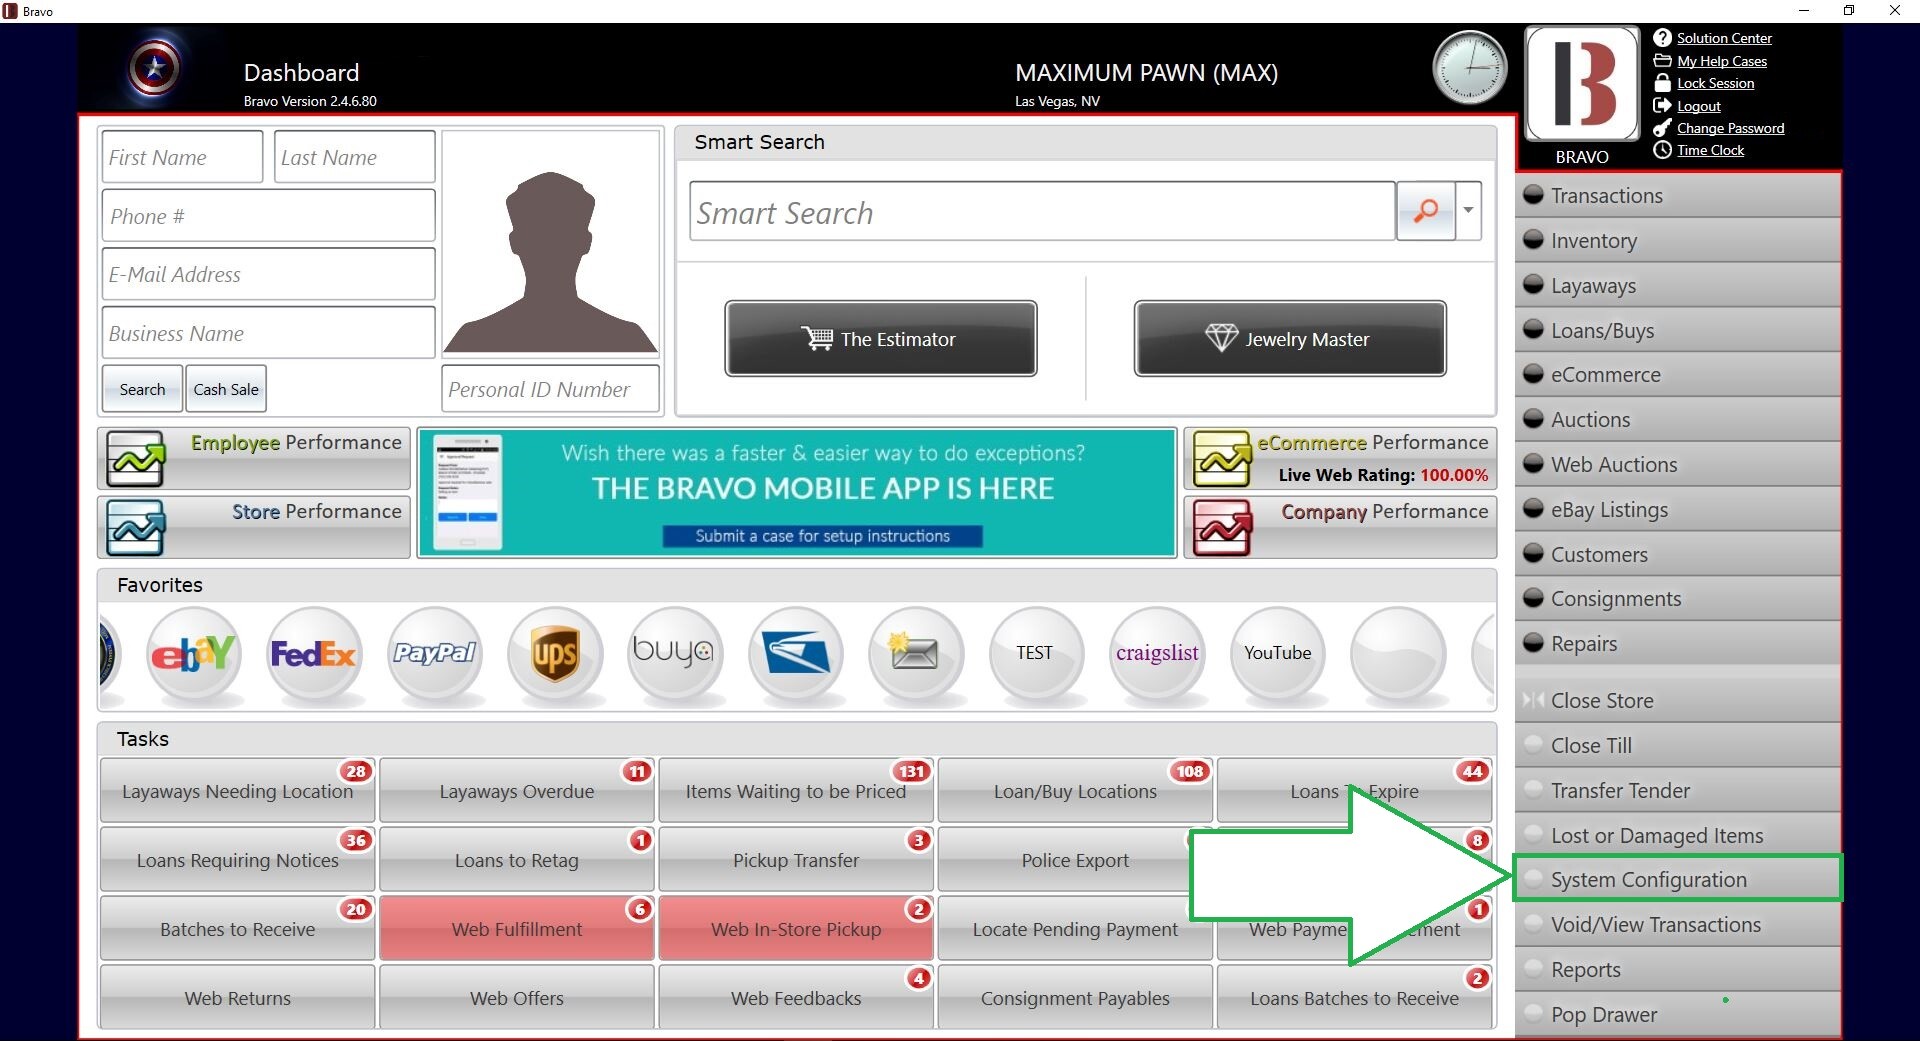
Task: Expand eCommerce menu section
Action: point(1678,375)
